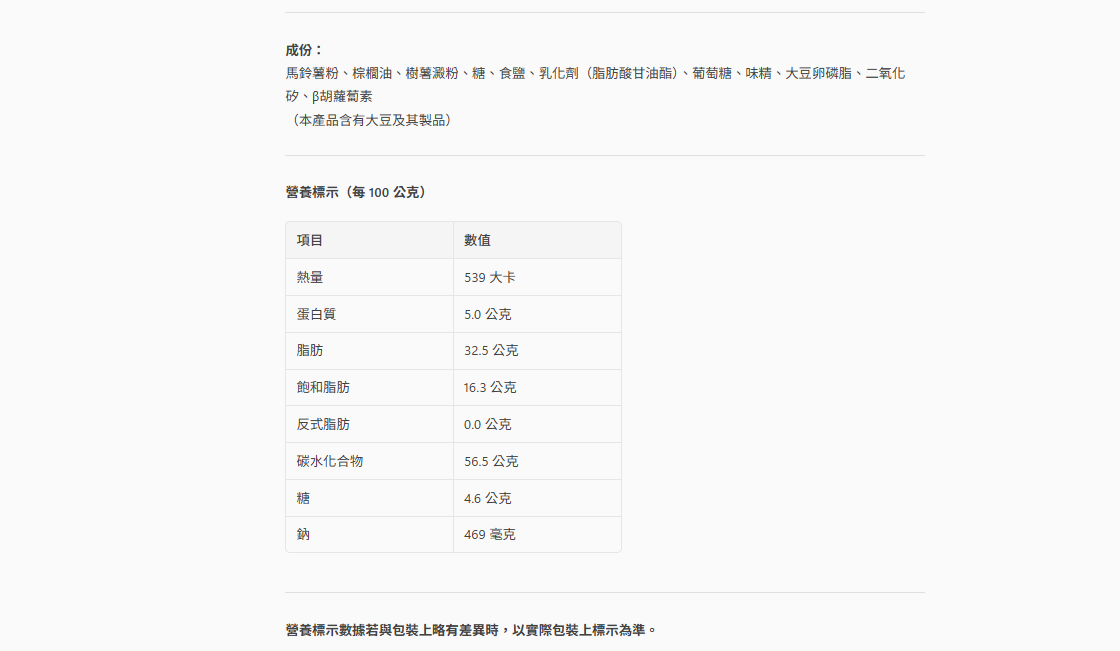
Task: Select the 碳水化合物 row label
Action: (x=330, y=462)
